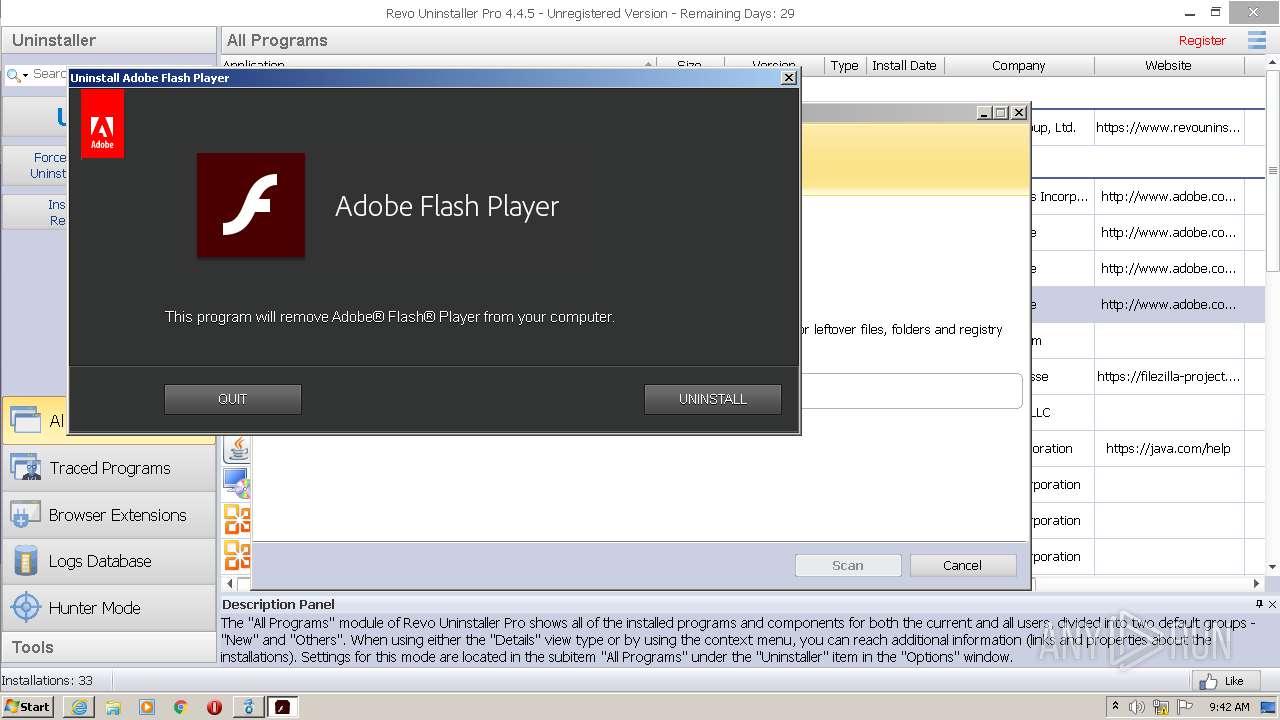Click the highlighted row's adobe.com website
This screenshot has height=720, width=1280.
[1168, 305]
